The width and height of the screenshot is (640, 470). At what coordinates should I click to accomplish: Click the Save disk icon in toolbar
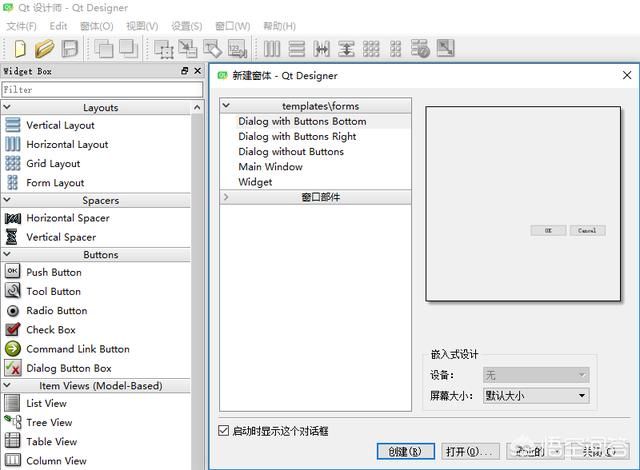69,48
